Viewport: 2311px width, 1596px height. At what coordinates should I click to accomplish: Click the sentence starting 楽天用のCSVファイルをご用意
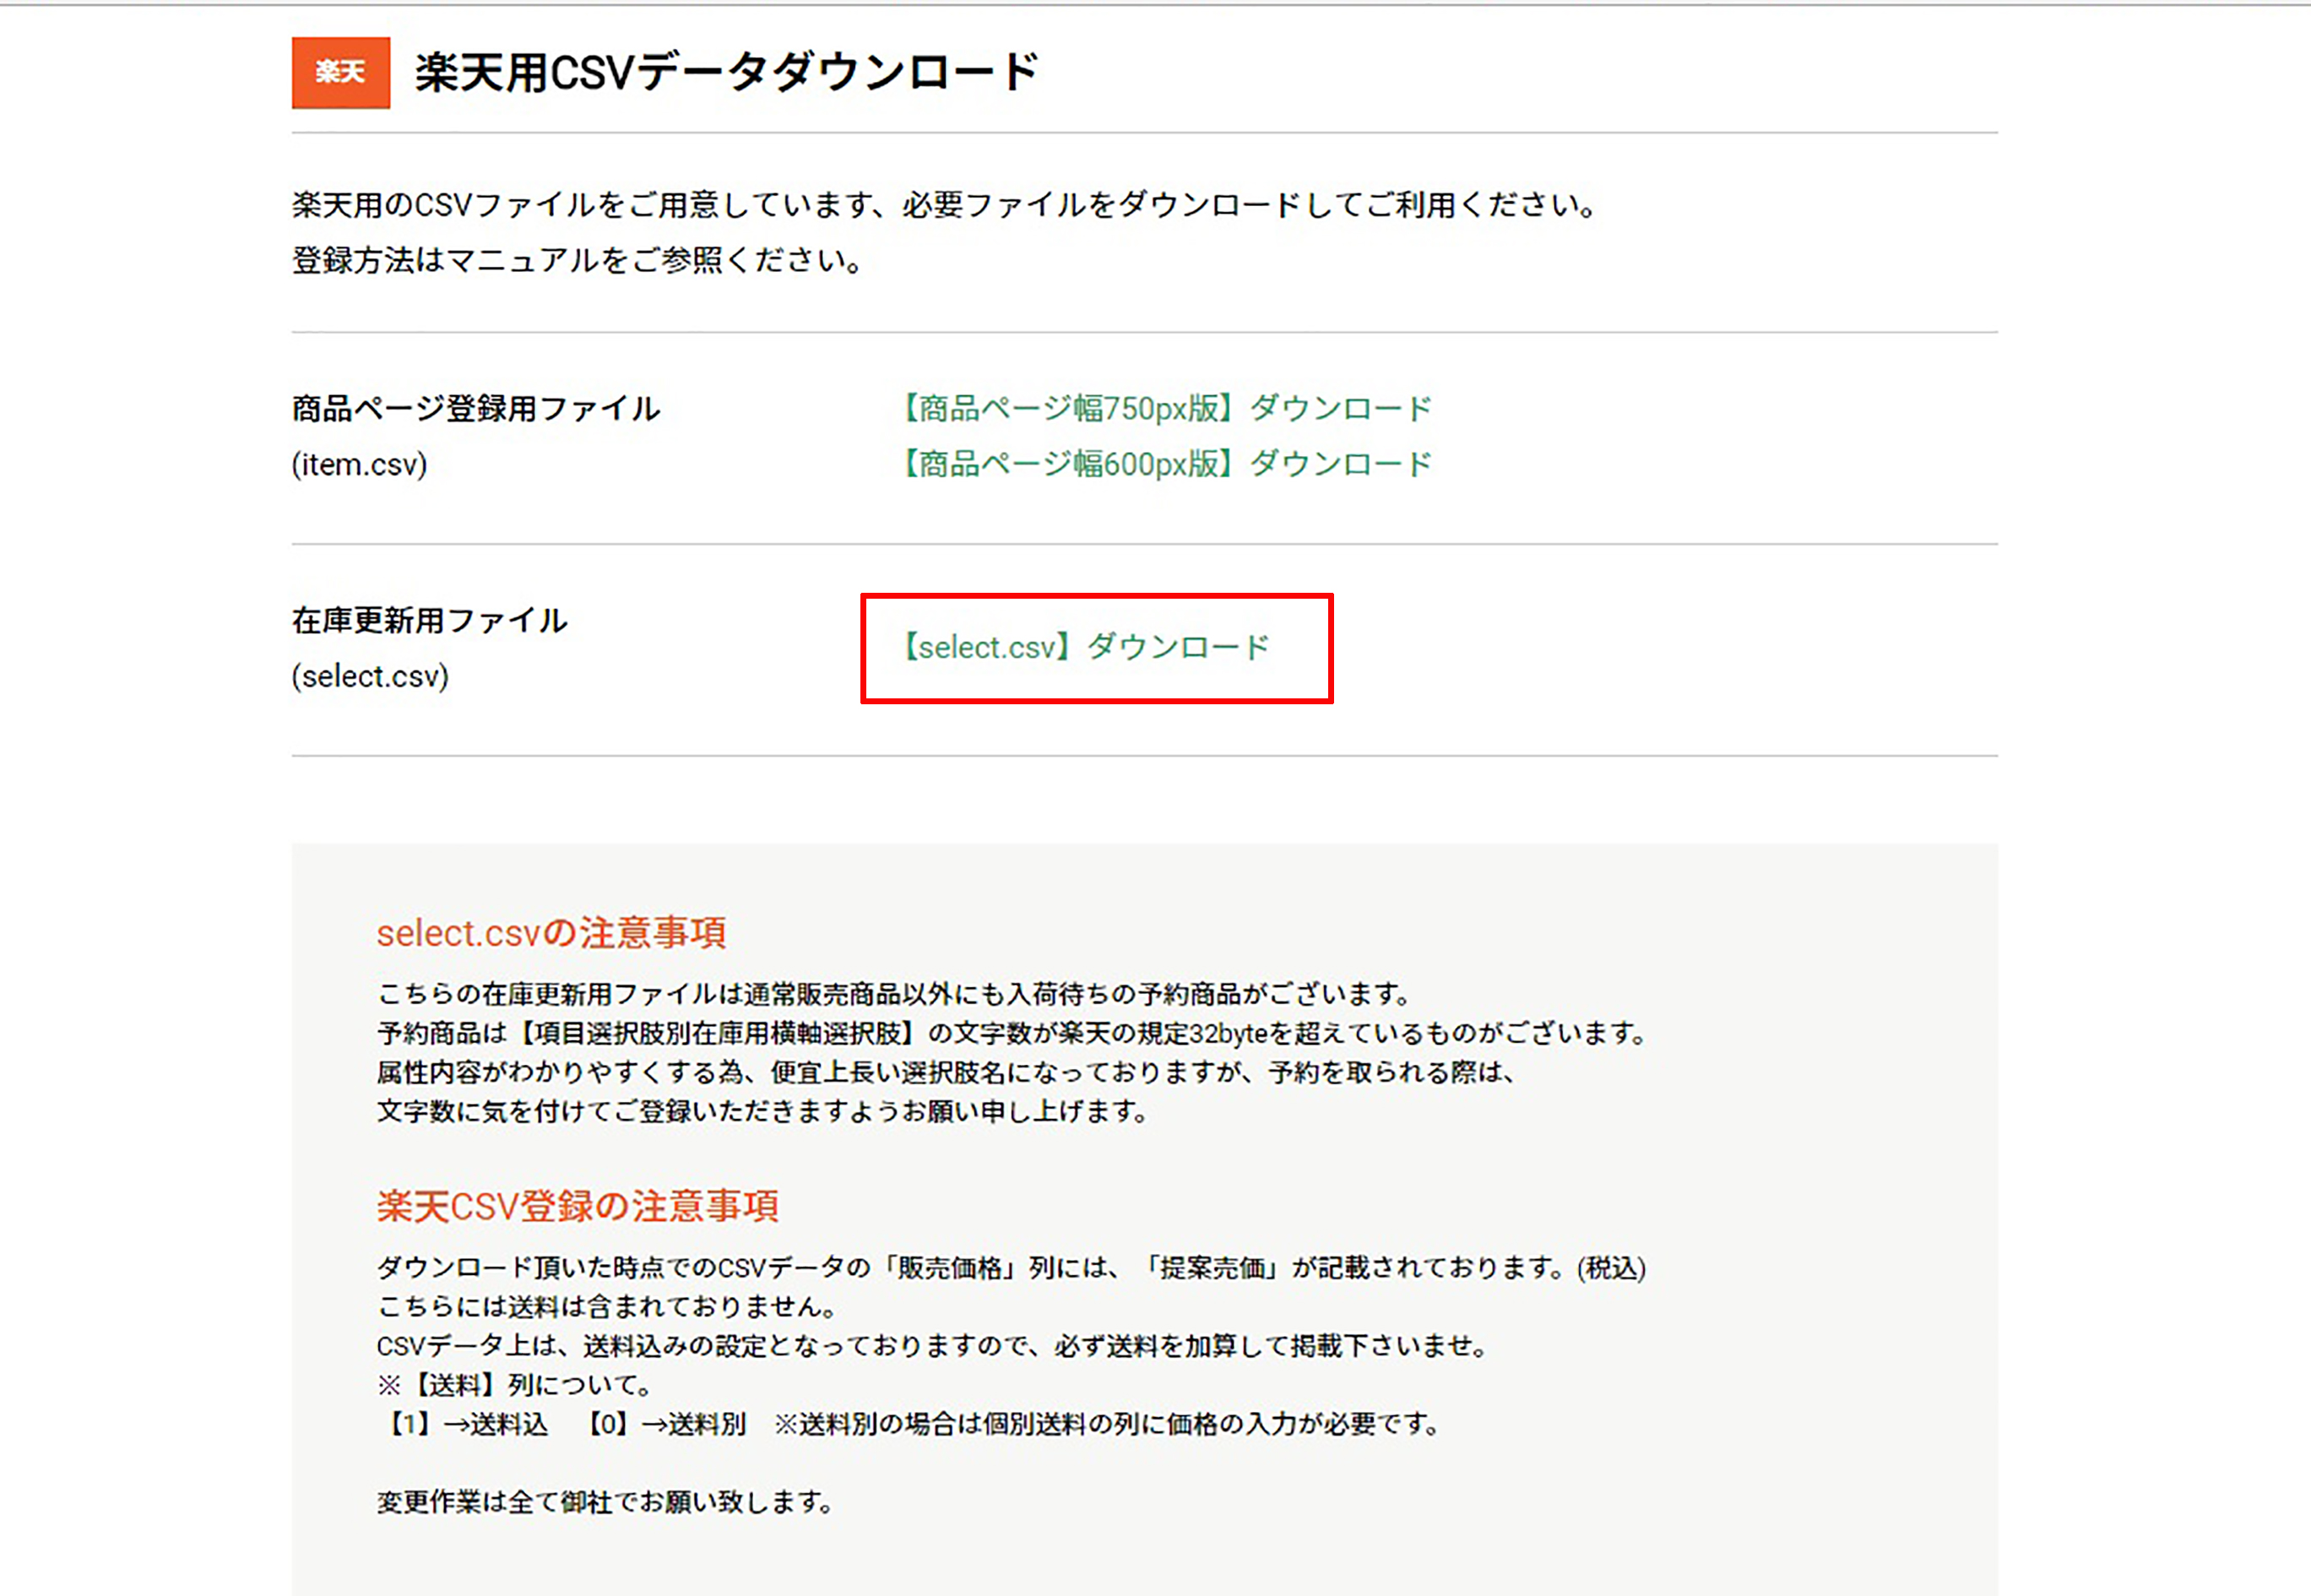tap(945, 205)
